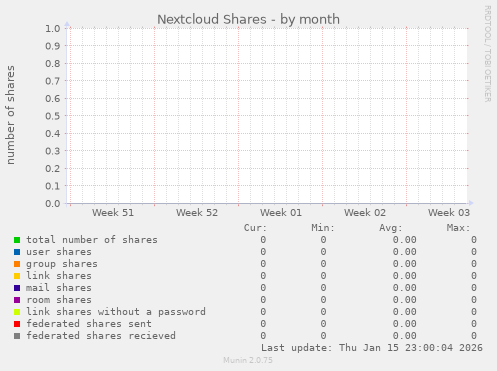Click the red federated shares sent swatch
The image size is (497, 371).
coord(17,324)
